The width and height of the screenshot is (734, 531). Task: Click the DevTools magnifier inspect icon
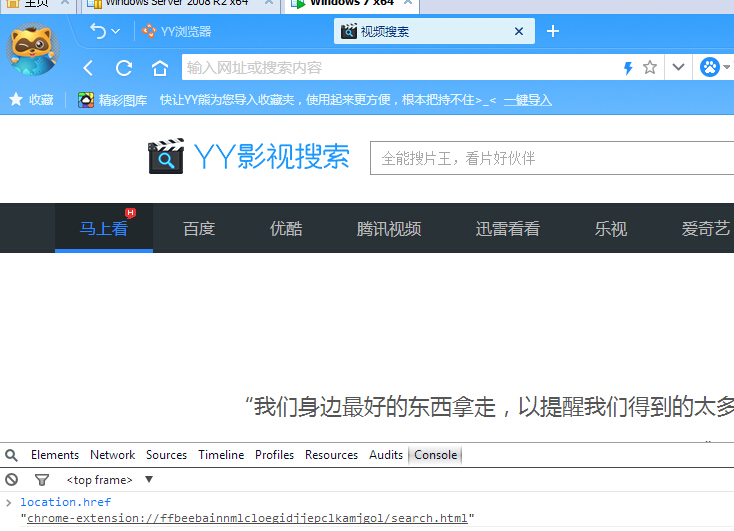click(11, 455)
